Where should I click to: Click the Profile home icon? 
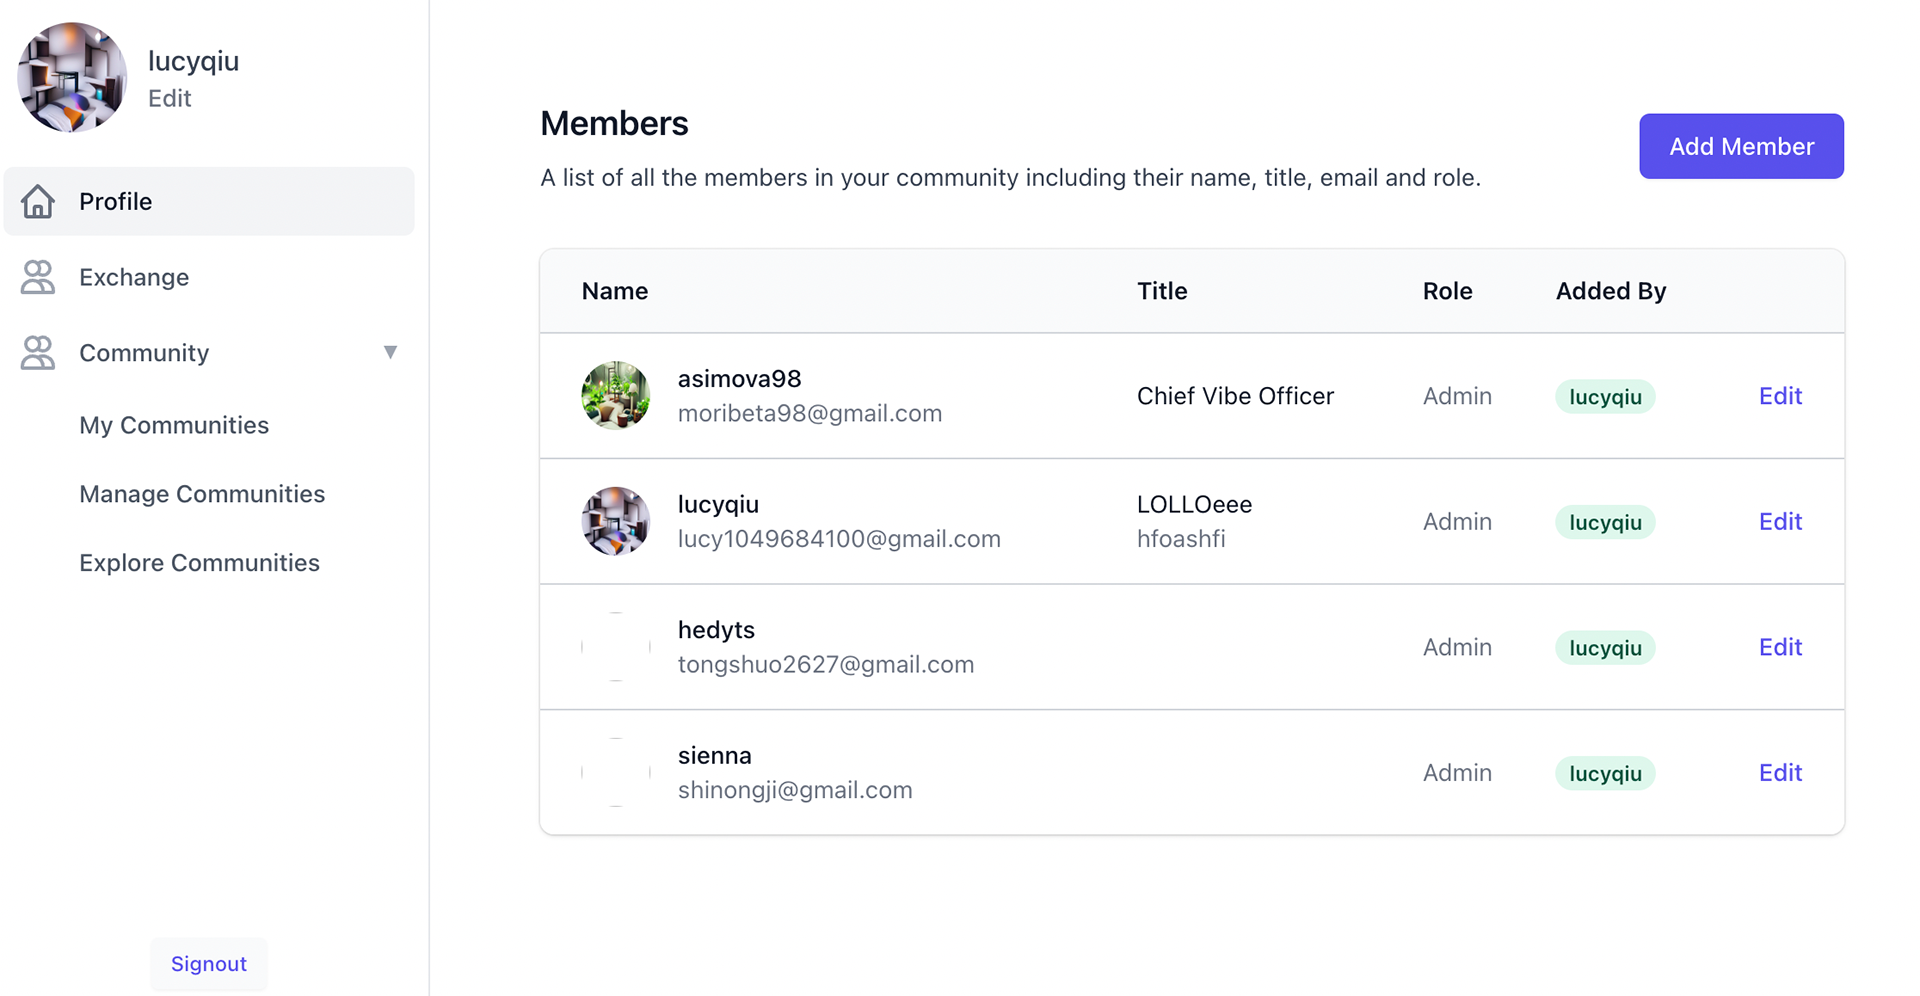coord(38,201)
